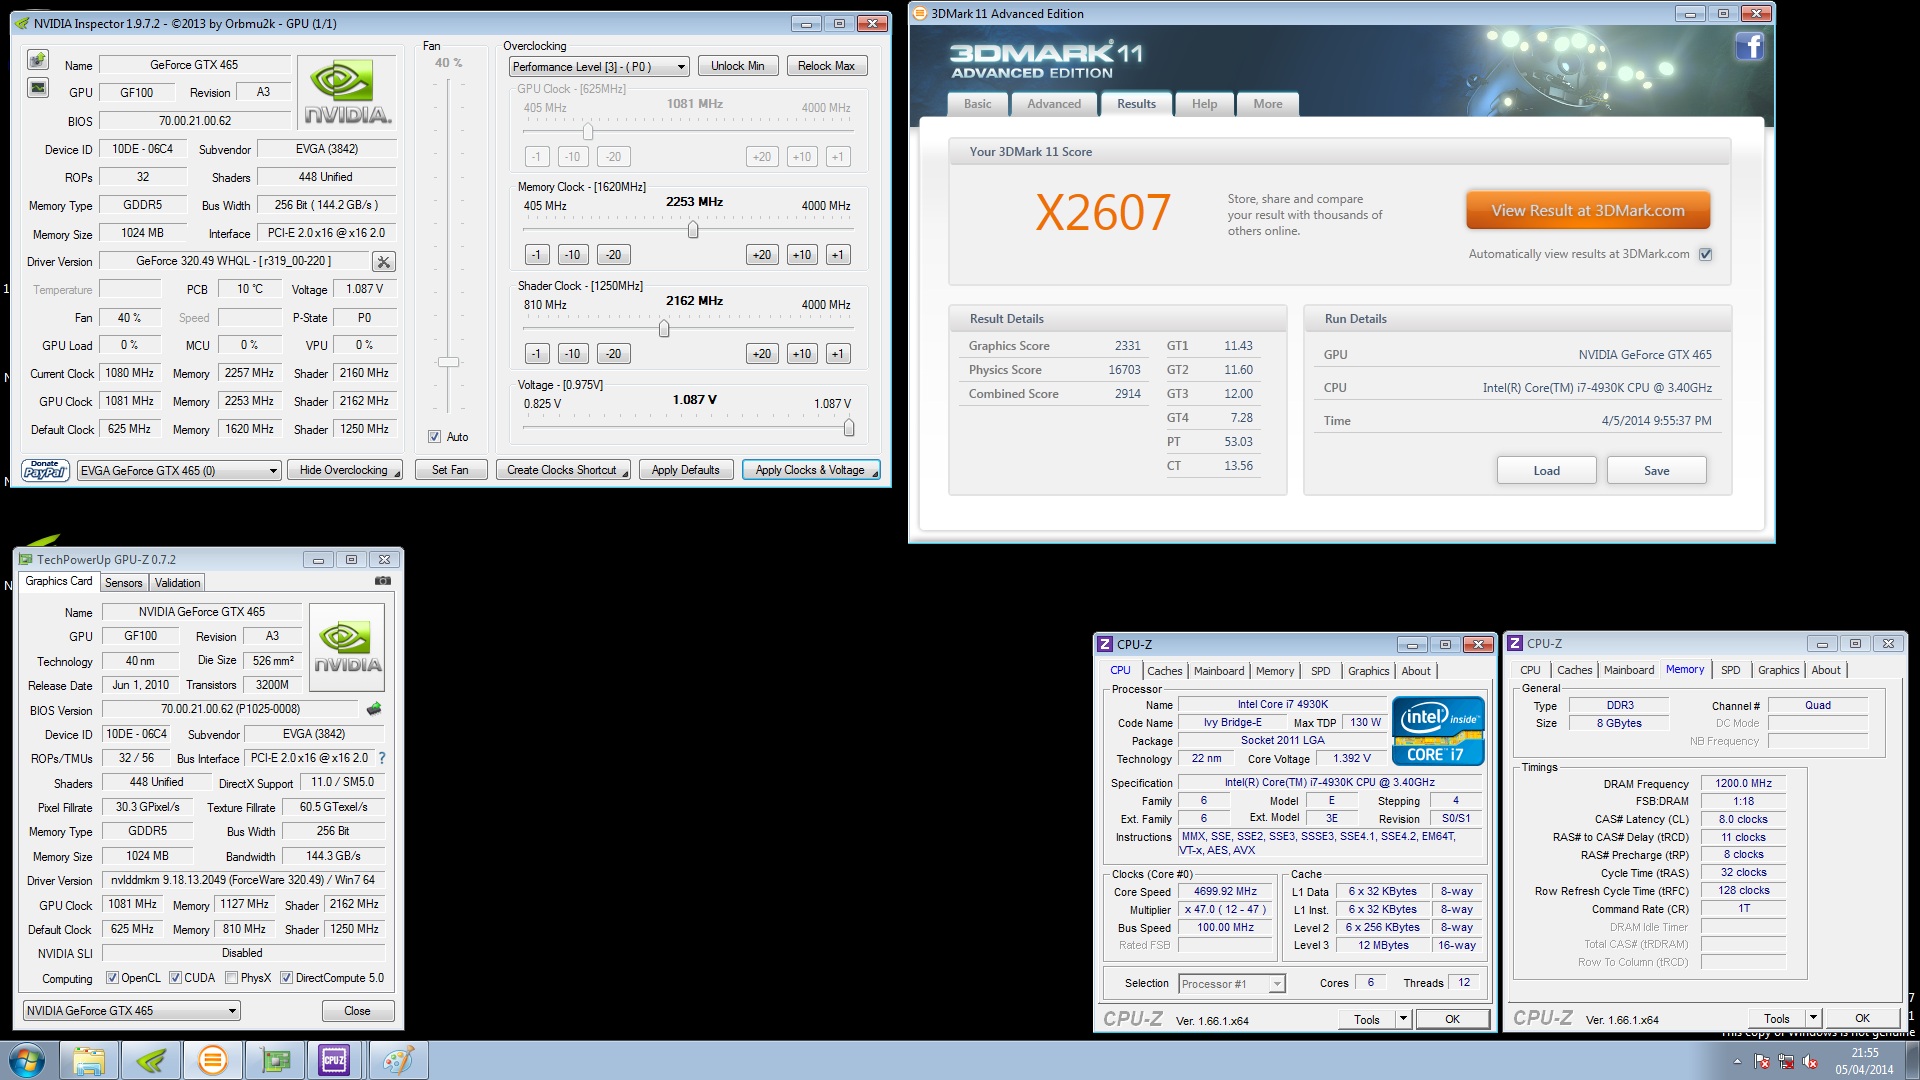Open the orange 3DMark taskbar icon

[x=212, y=1060]
